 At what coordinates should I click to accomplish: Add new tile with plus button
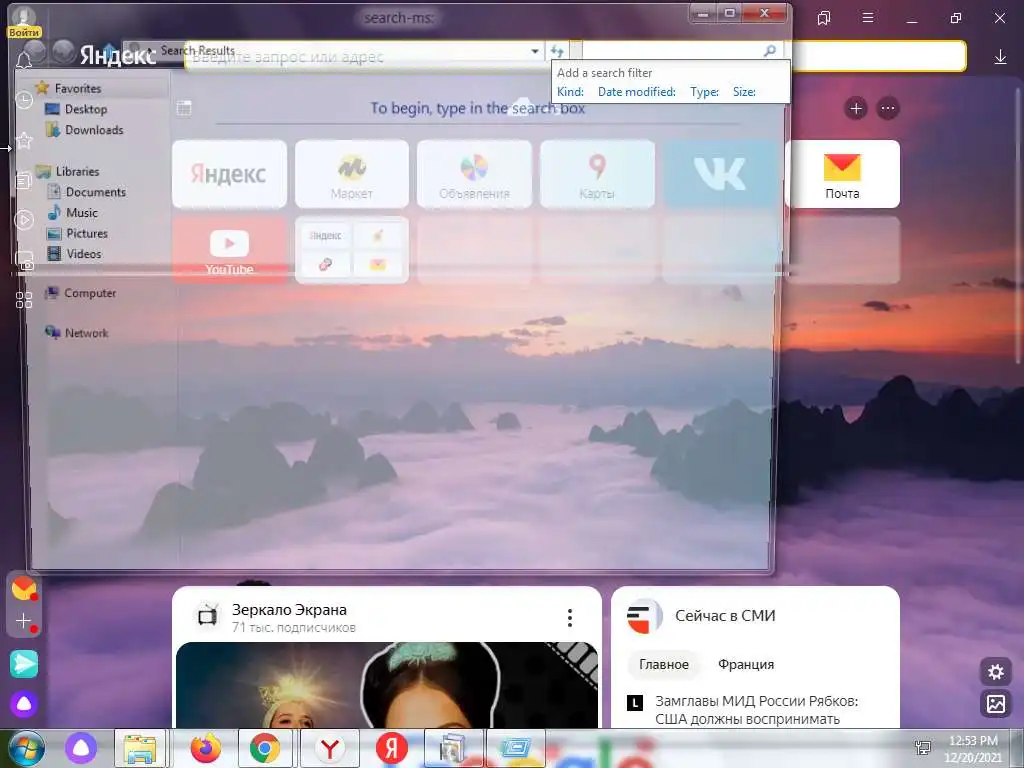[x=856, y=108]
